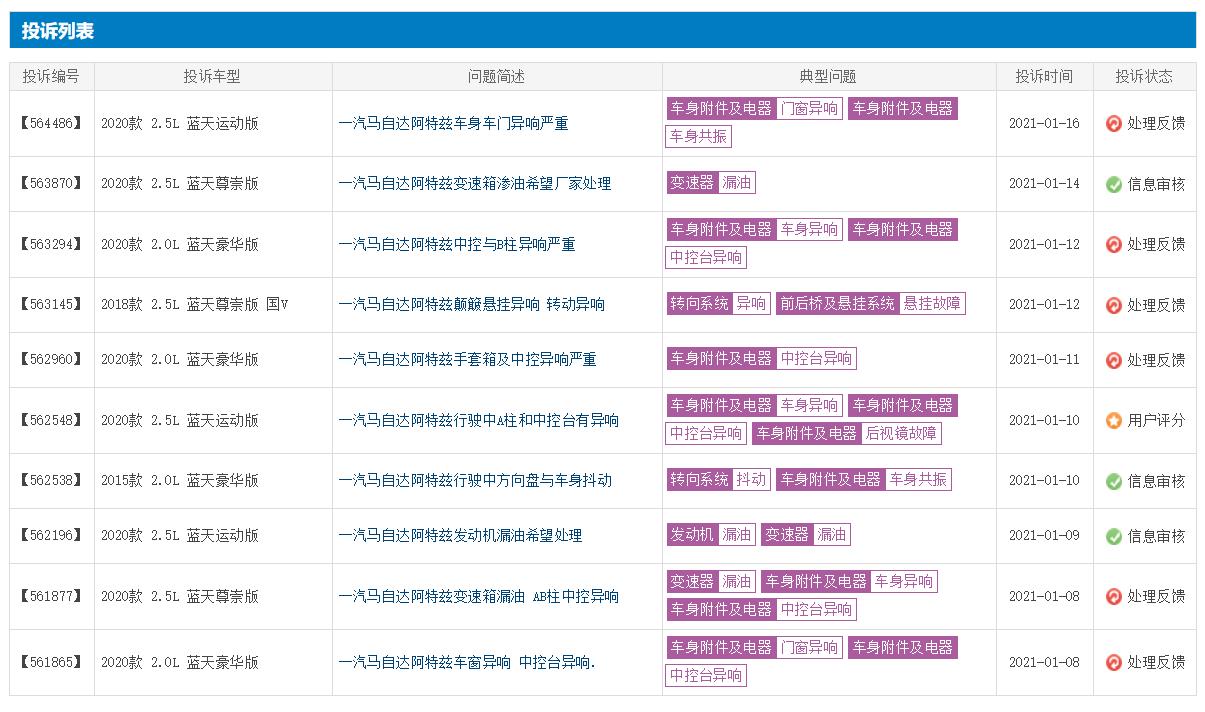Click green check icon for complaint 563870

pyautogui.click(x=1113, y=184)
